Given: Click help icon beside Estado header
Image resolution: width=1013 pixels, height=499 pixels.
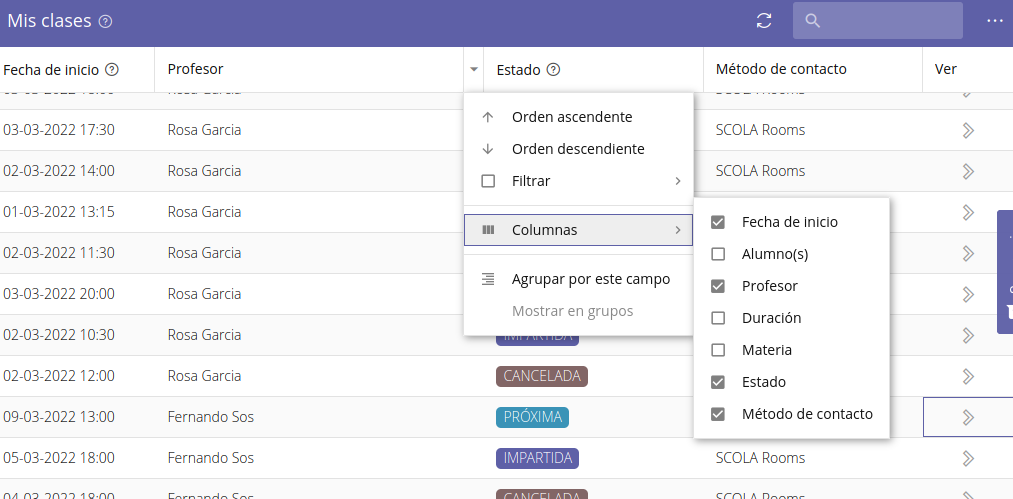Looking at the screenshot, I should [x=553, y=70].
